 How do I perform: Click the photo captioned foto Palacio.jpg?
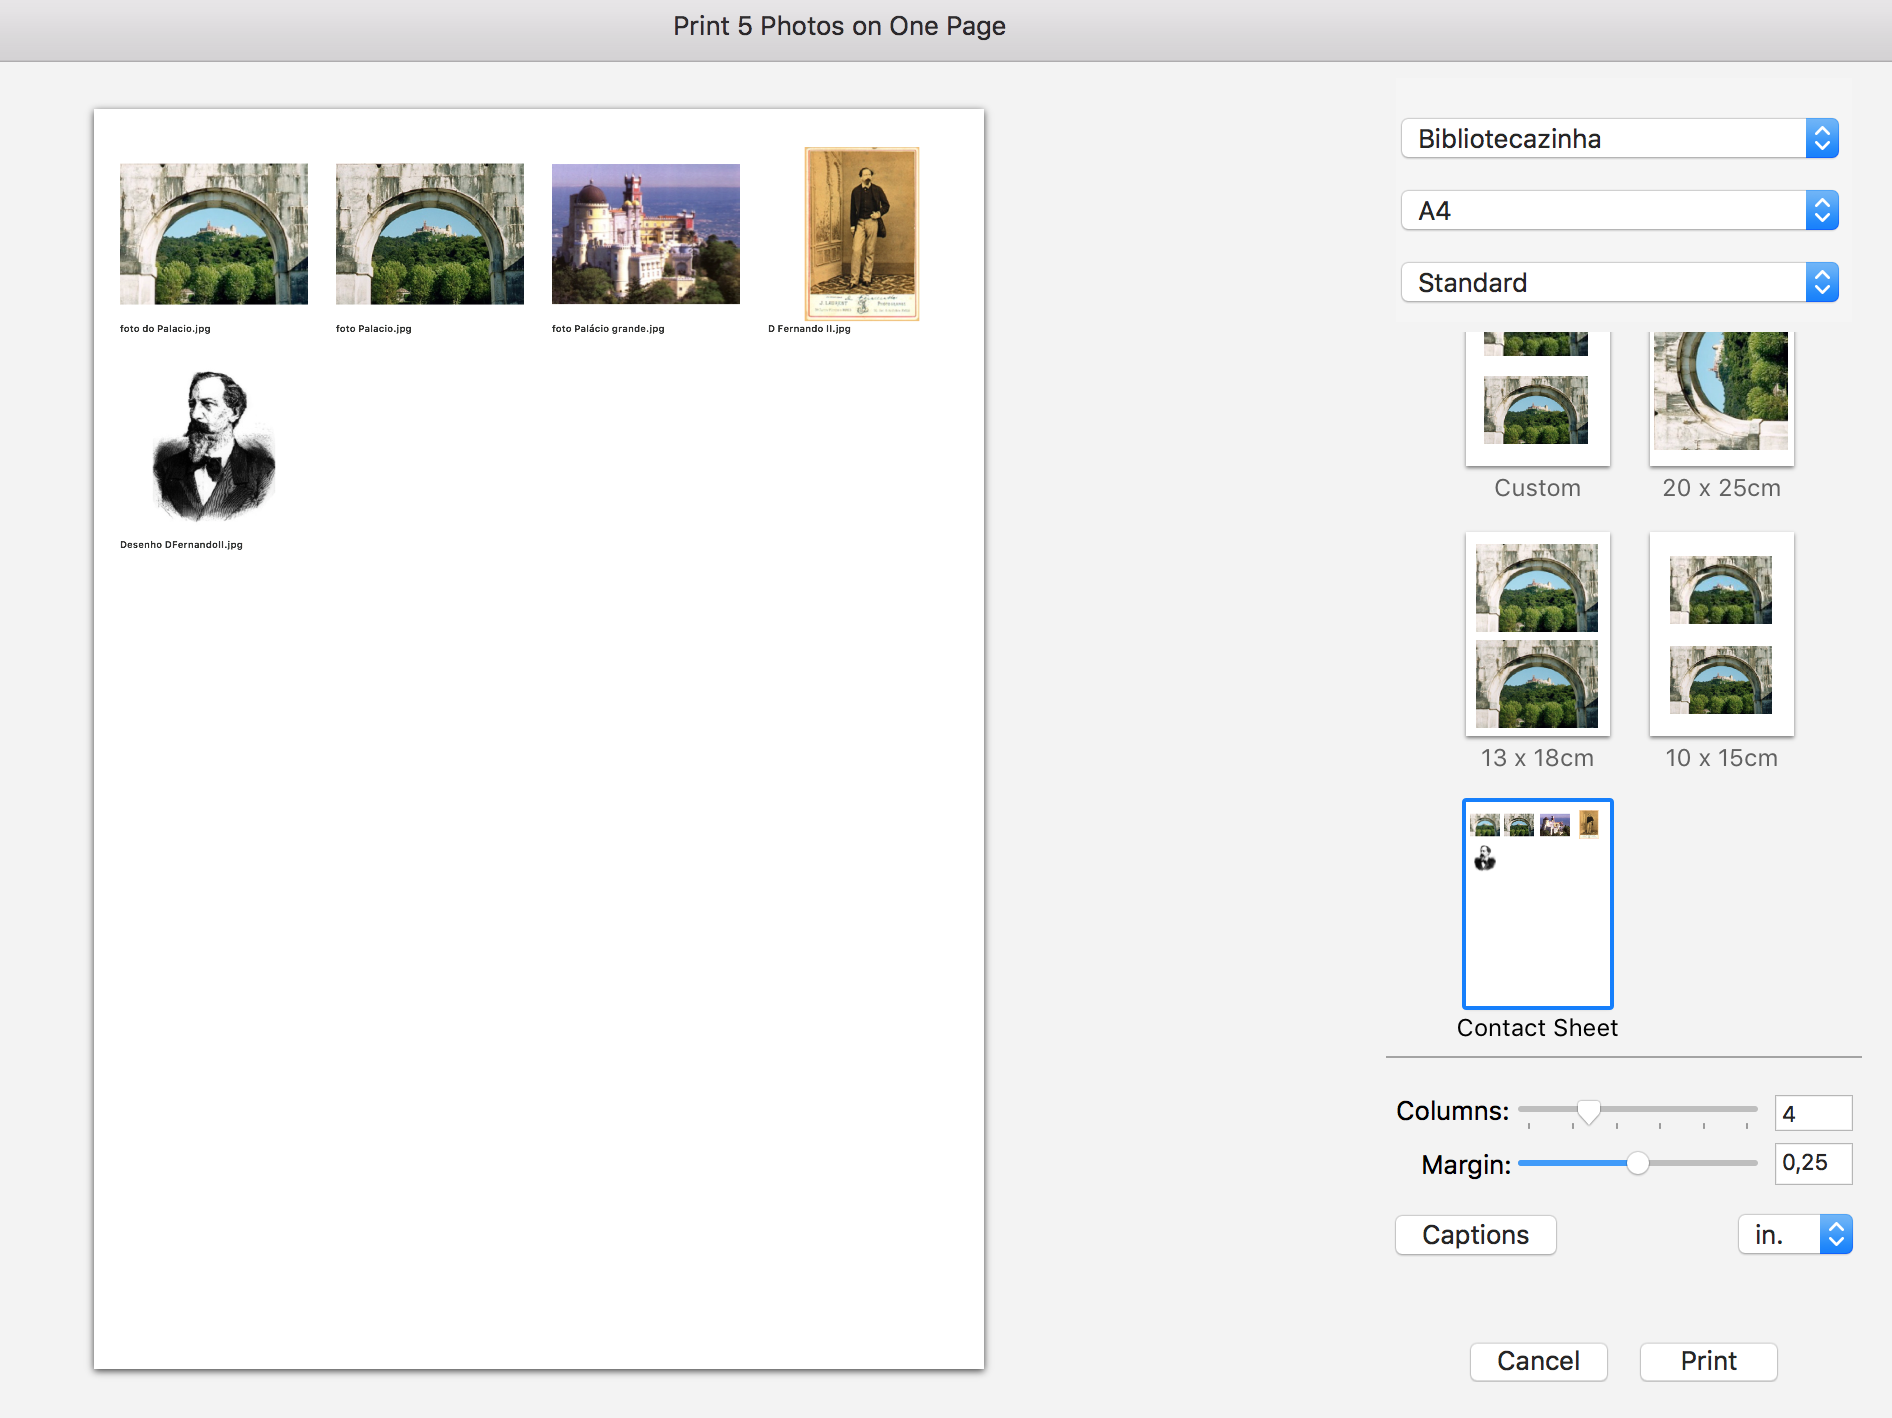(x=430, y=234)
